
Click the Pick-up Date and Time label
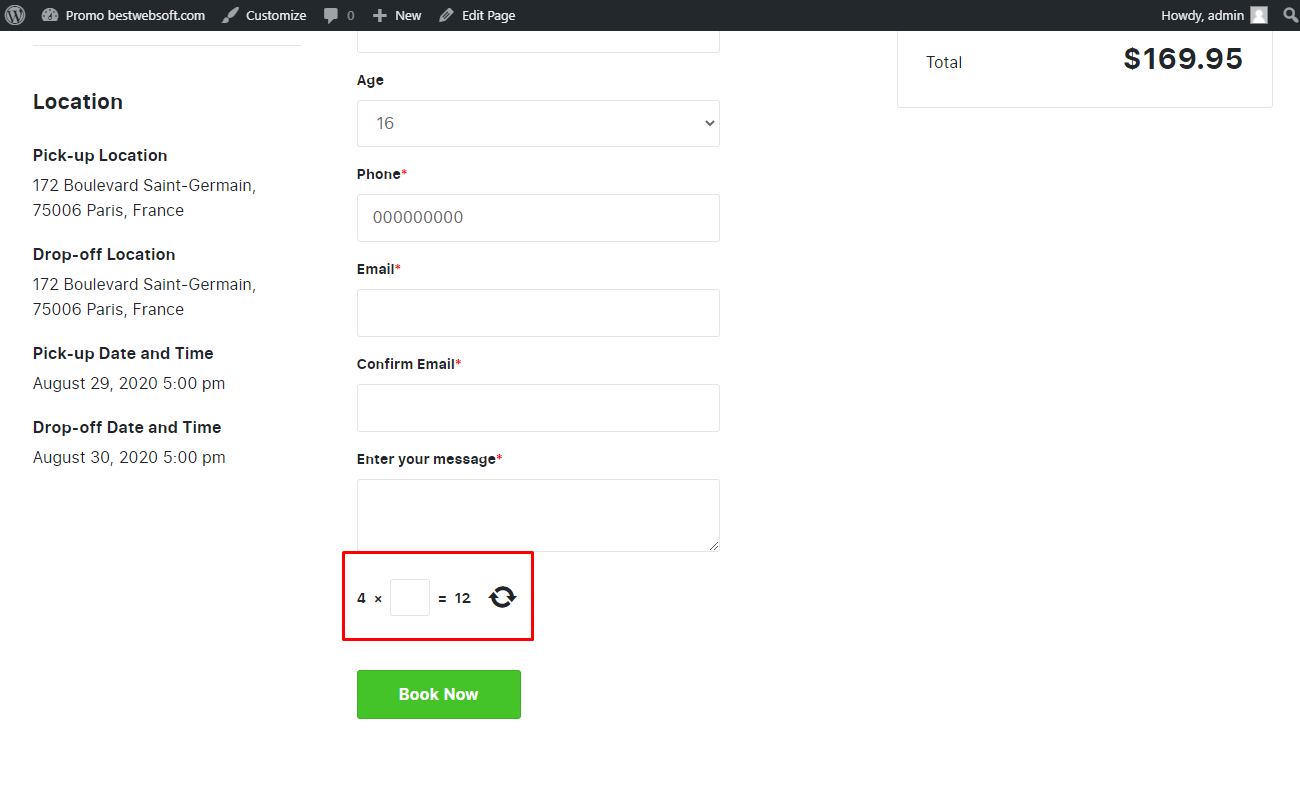click(123, 353)
